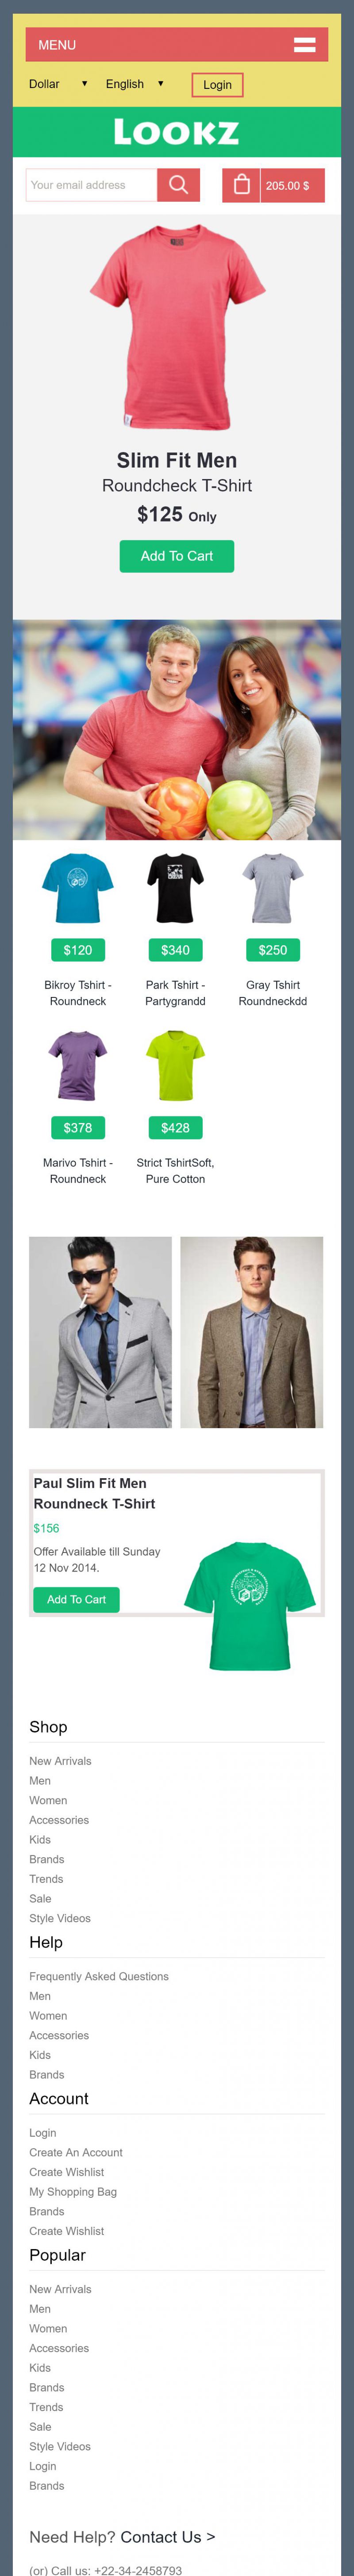
Task: Expand the English language dropdown
Action: click(135, 84)
